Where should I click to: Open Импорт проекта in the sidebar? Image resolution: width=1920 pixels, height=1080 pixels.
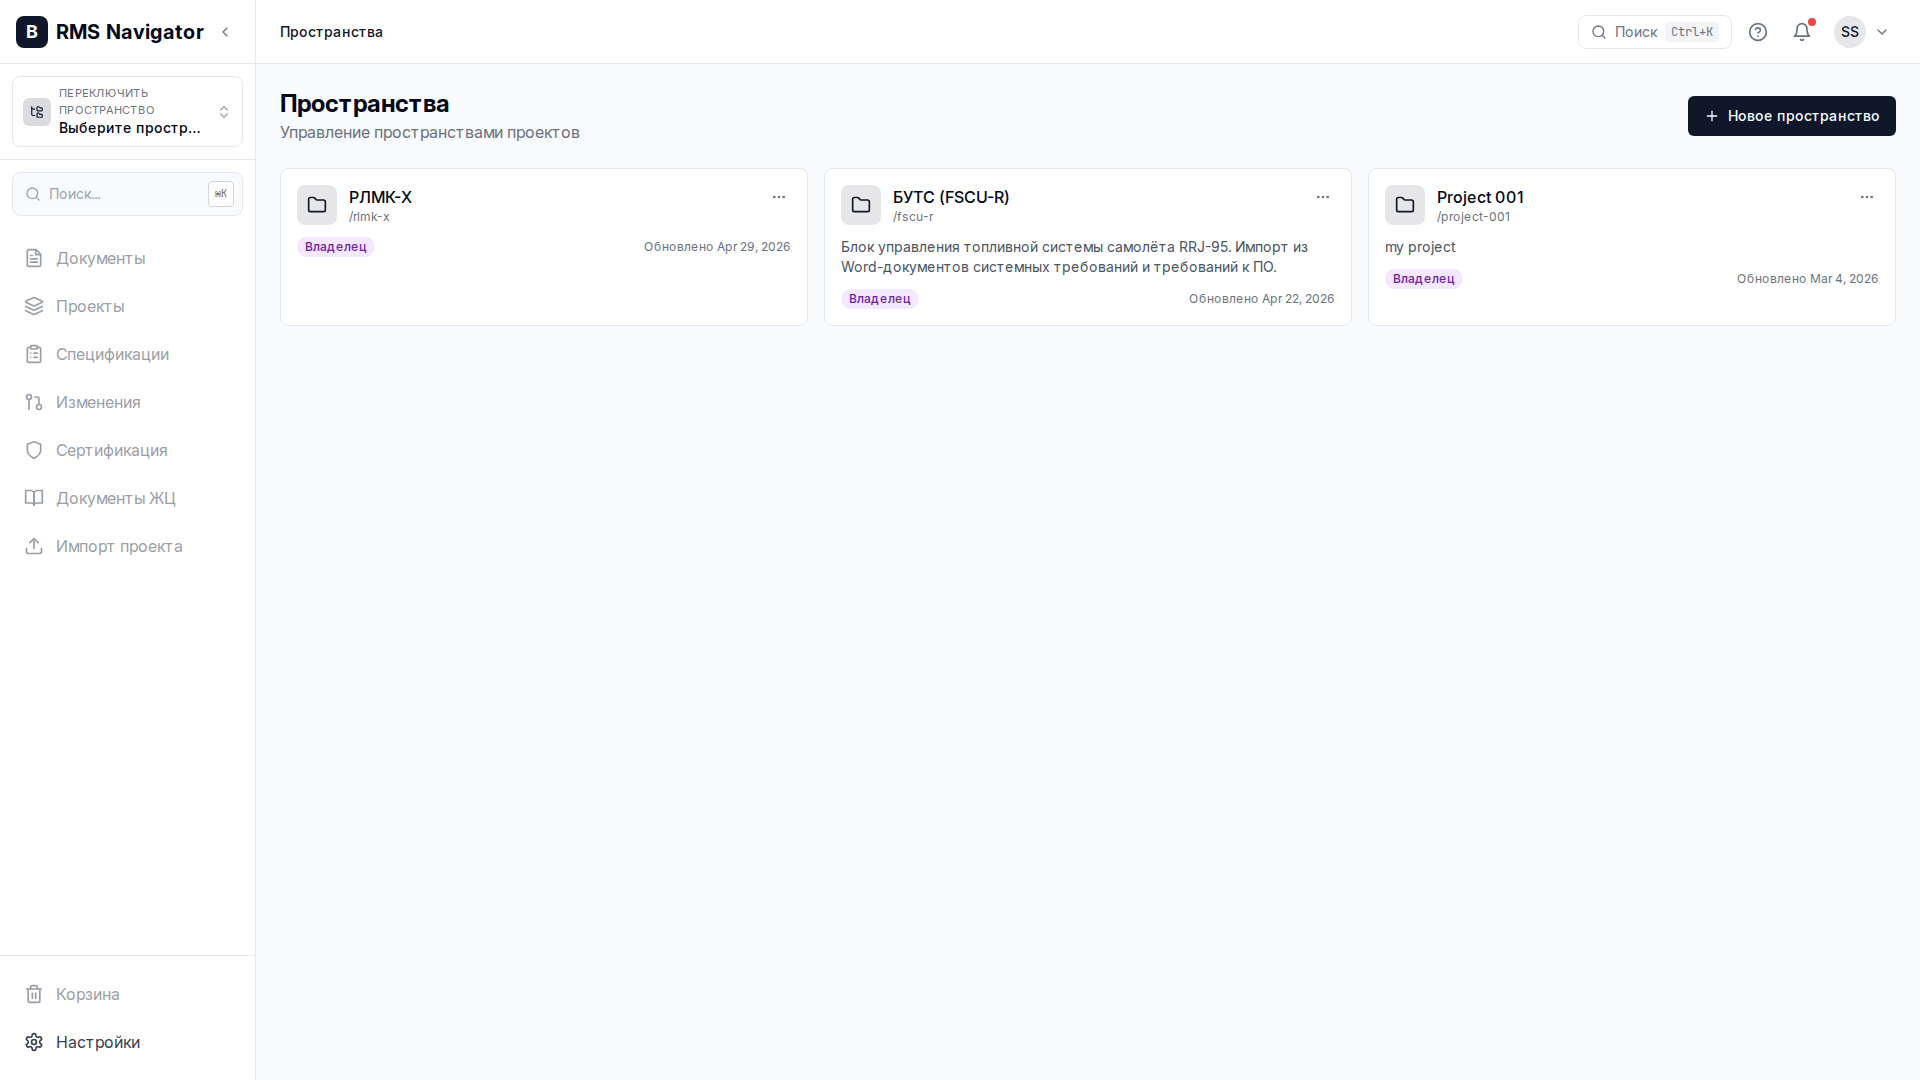(127, 546)
